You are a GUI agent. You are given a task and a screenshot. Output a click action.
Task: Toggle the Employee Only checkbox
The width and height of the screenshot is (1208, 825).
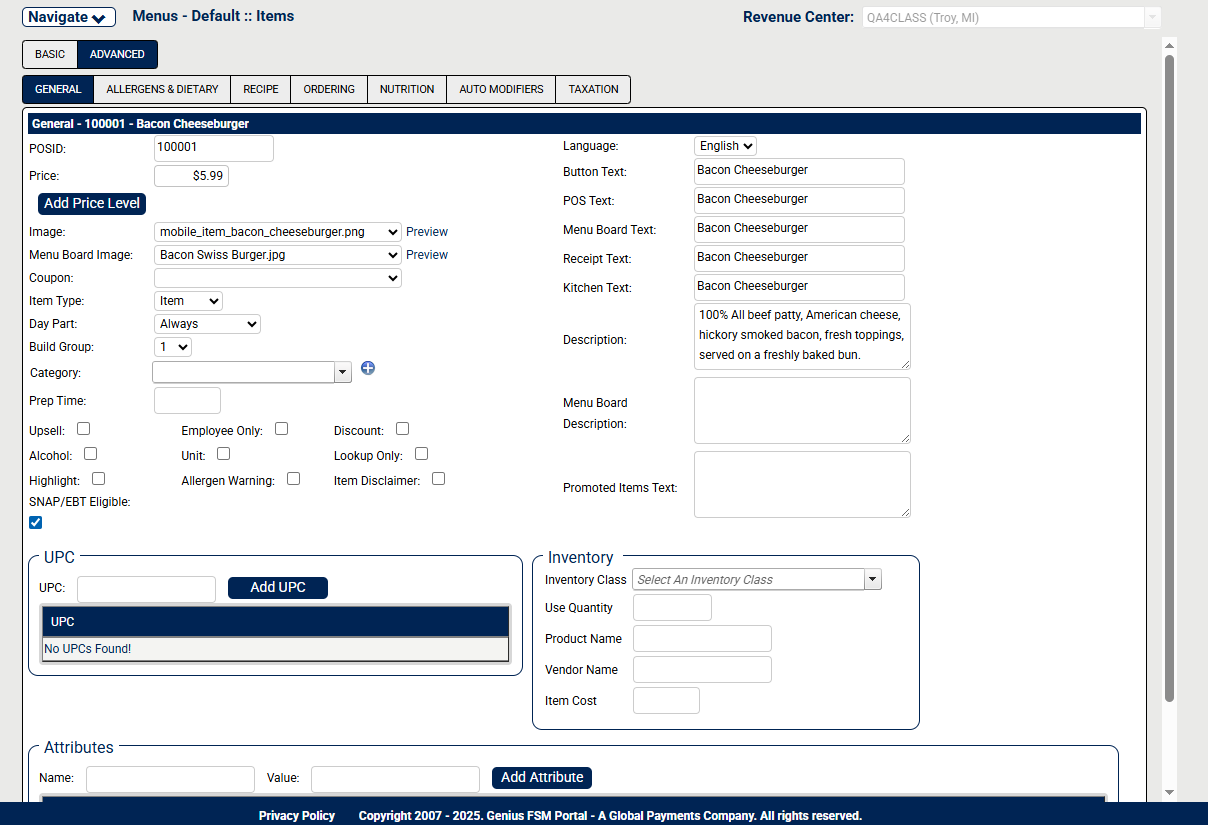(x=282, y=429)
